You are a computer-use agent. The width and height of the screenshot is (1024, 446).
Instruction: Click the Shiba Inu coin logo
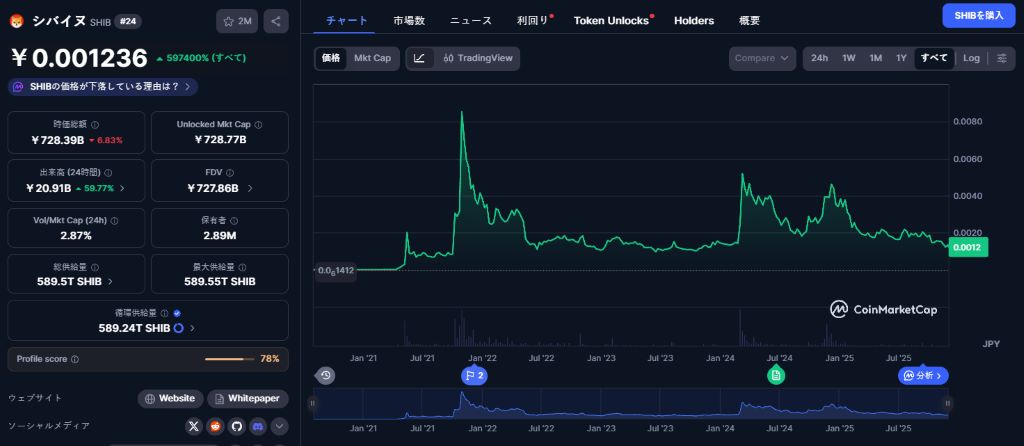(x=16, y=22)
